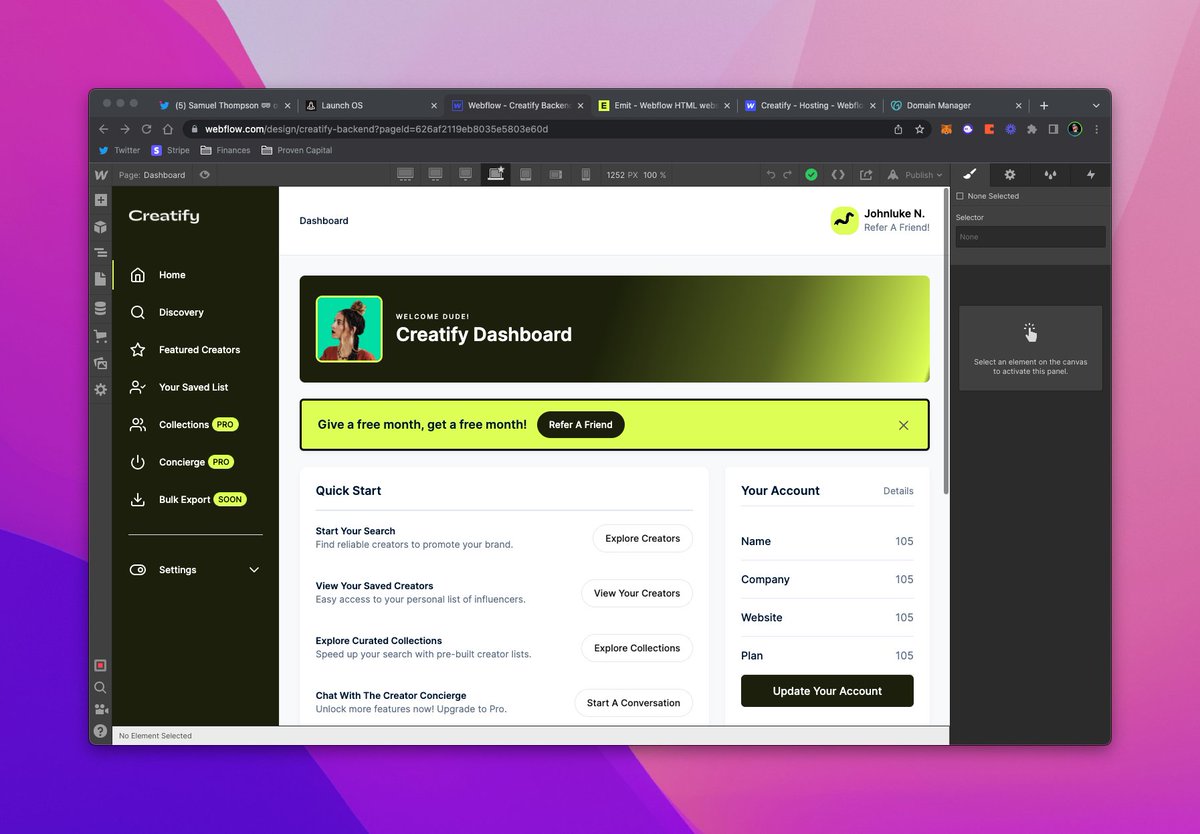This screenshot has height=834, width=1200.
Task: Click the red audit square icon
Action: [x=100, y=665]
